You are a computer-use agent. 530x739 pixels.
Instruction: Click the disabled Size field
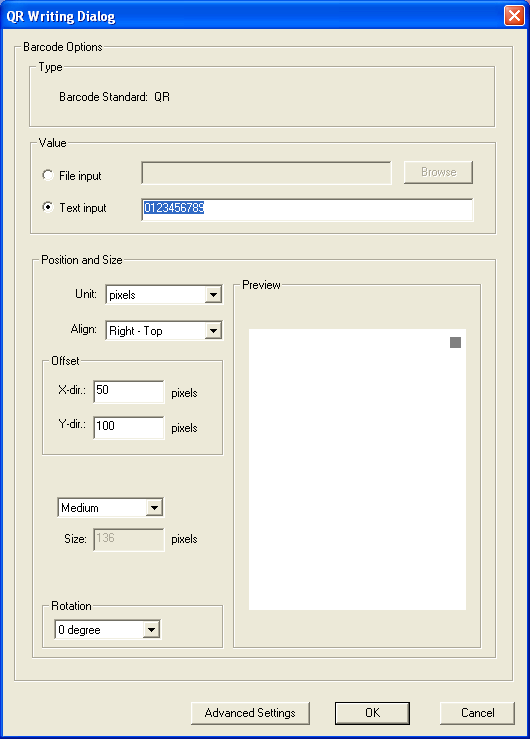tap(129, 540)
